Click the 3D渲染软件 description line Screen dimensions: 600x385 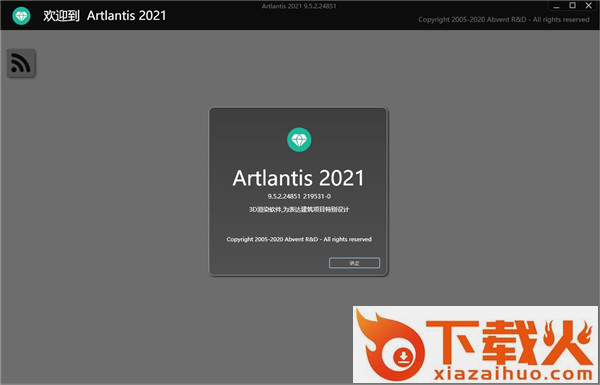(x=299, y=209)
